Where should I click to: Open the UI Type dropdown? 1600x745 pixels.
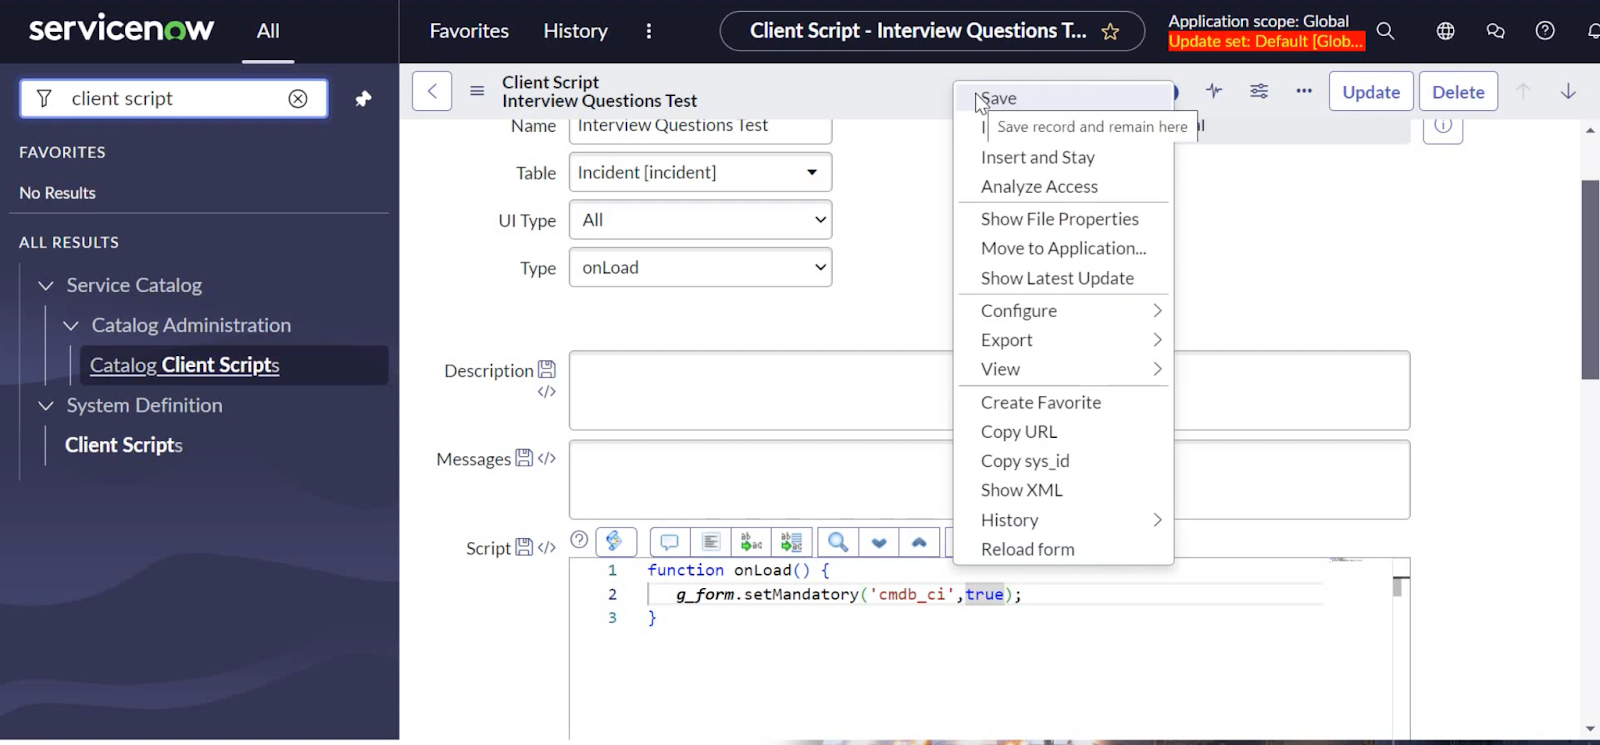pos(700,220)
